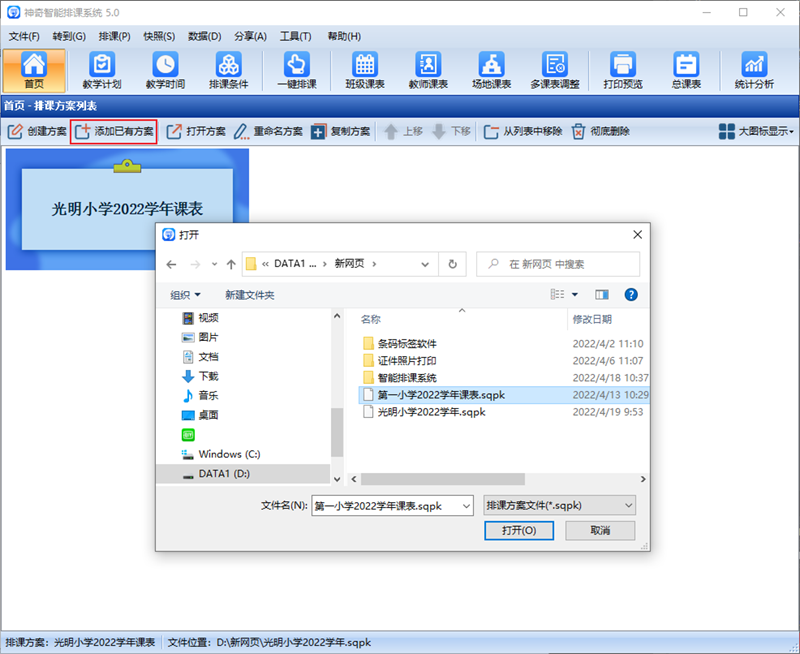800x654 pixels.
Task: Click 打开方案 toolbar button
Action: click(196, 132)
